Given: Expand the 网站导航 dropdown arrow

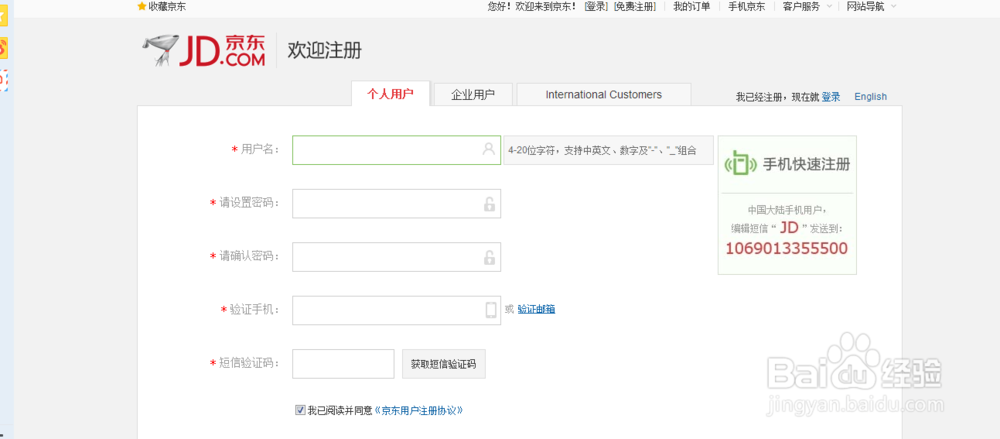Looking at the screenshot, I should pos(893,6).
